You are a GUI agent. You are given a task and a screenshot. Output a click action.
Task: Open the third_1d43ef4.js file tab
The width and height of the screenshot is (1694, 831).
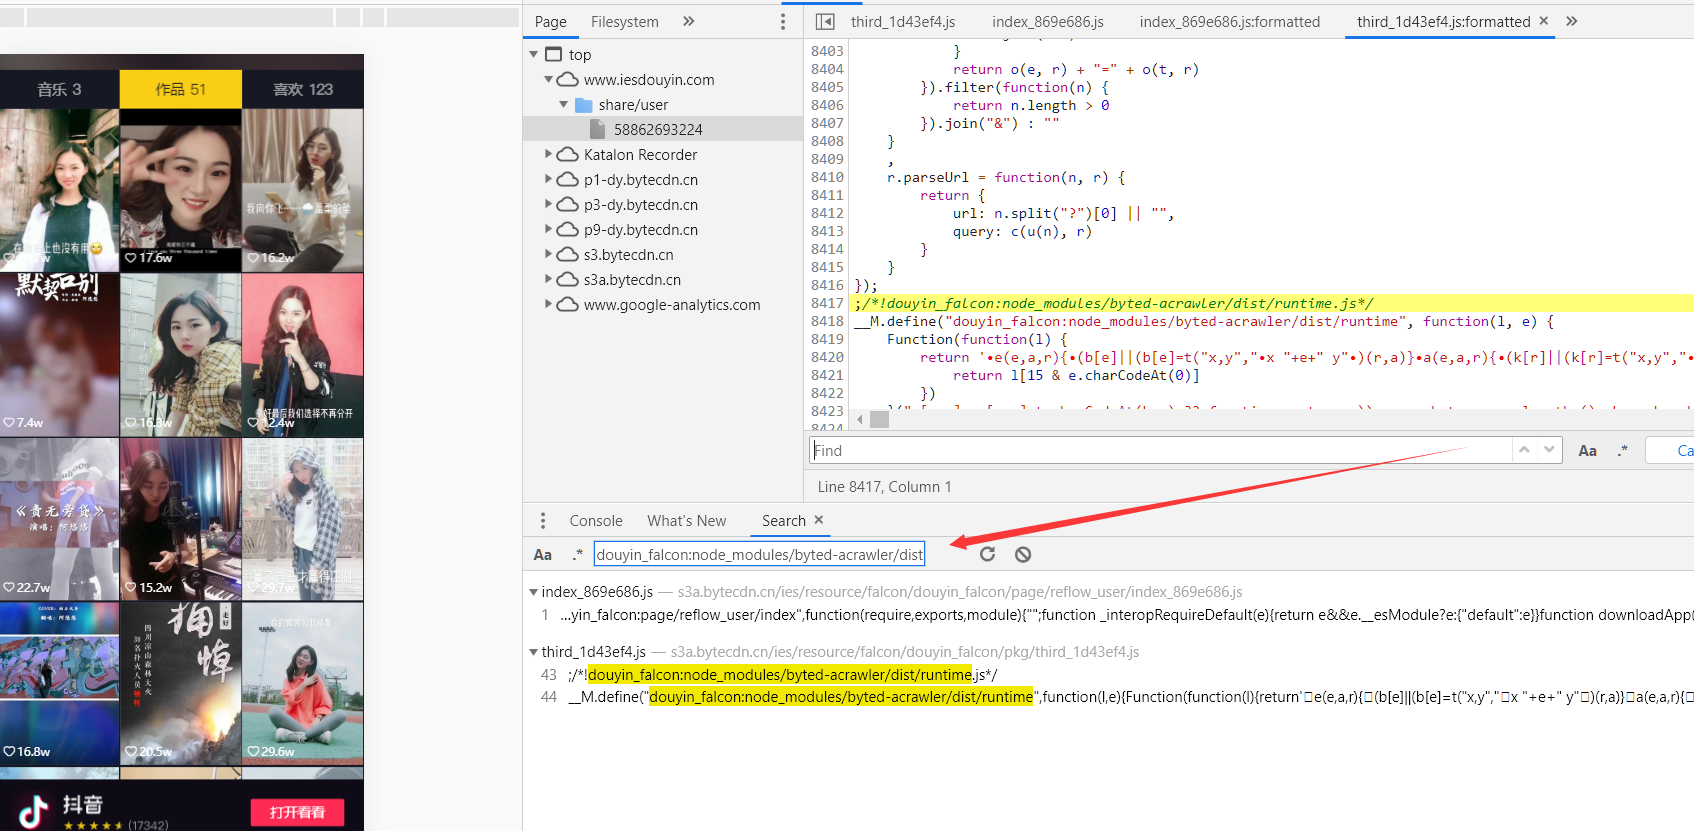902,21
